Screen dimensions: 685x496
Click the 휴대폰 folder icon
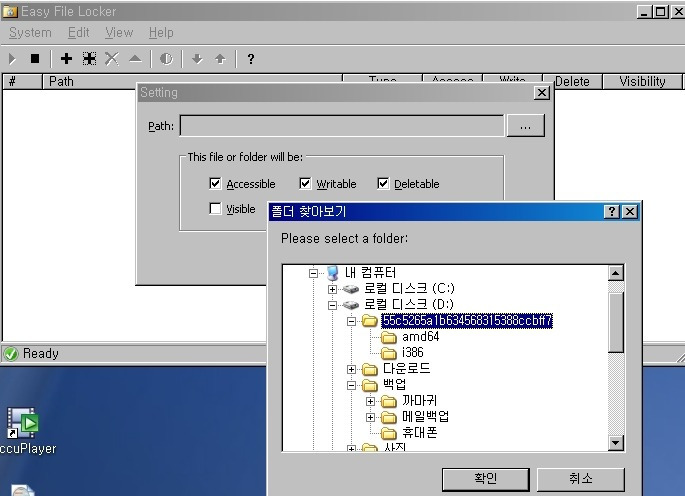[x=388, y=433]
